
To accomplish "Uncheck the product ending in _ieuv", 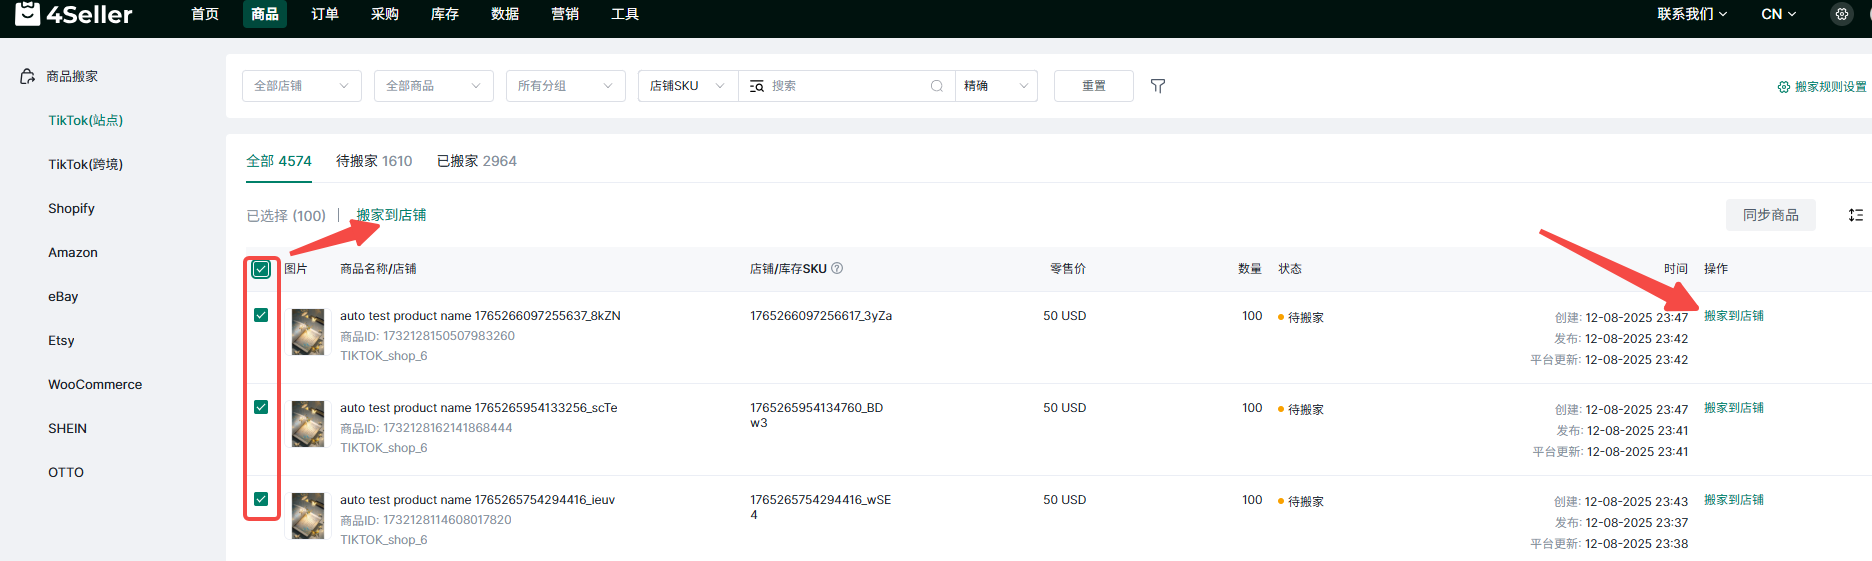I will [261, 499].
